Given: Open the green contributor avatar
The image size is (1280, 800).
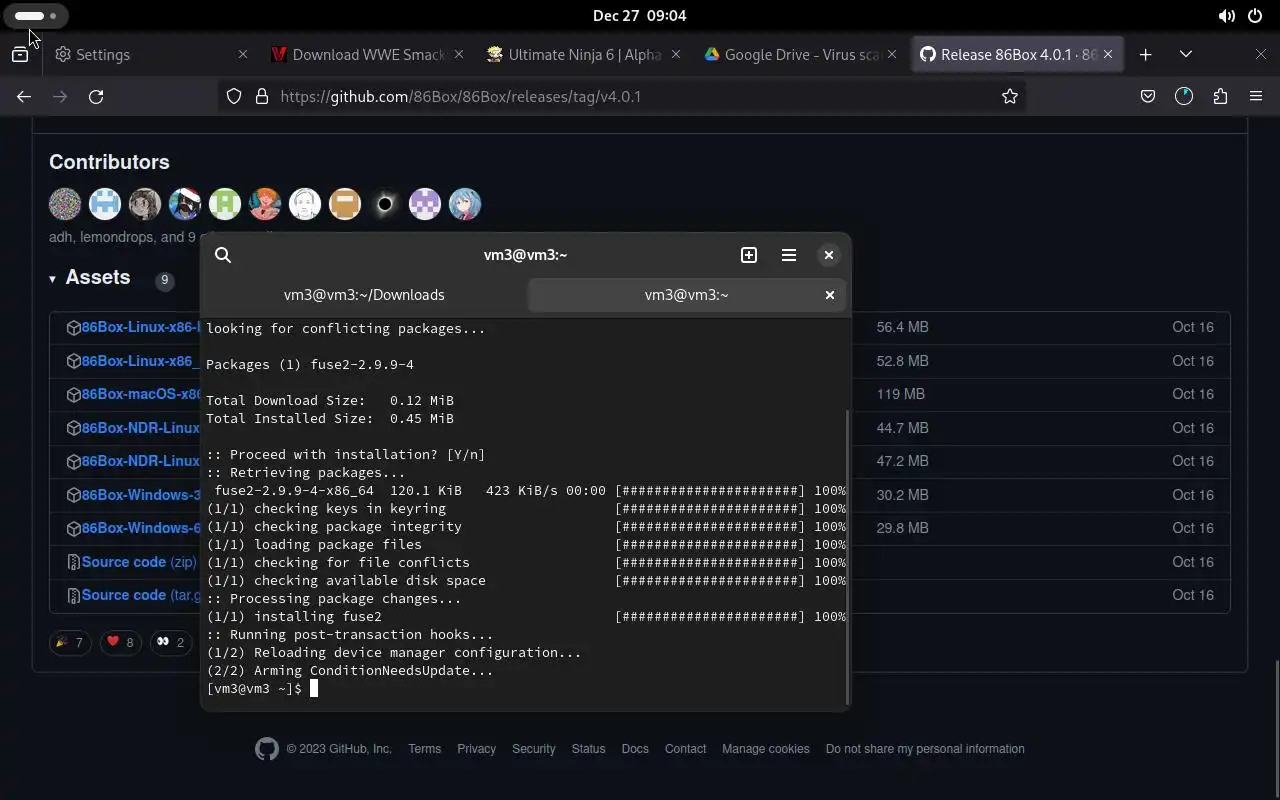Looking at the screenshot, I should pos(225,204).
